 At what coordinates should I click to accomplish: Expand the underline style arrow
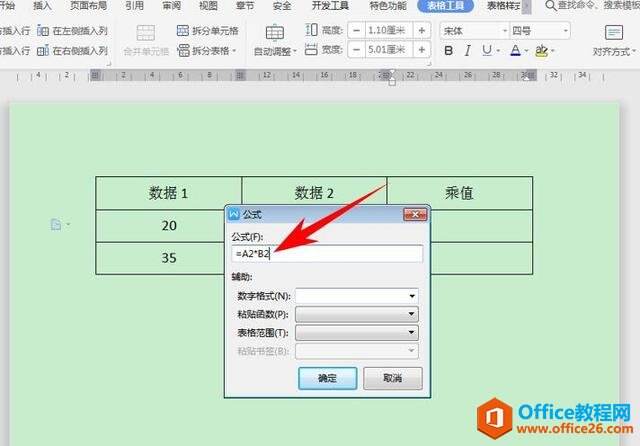(x=498, y=51)
